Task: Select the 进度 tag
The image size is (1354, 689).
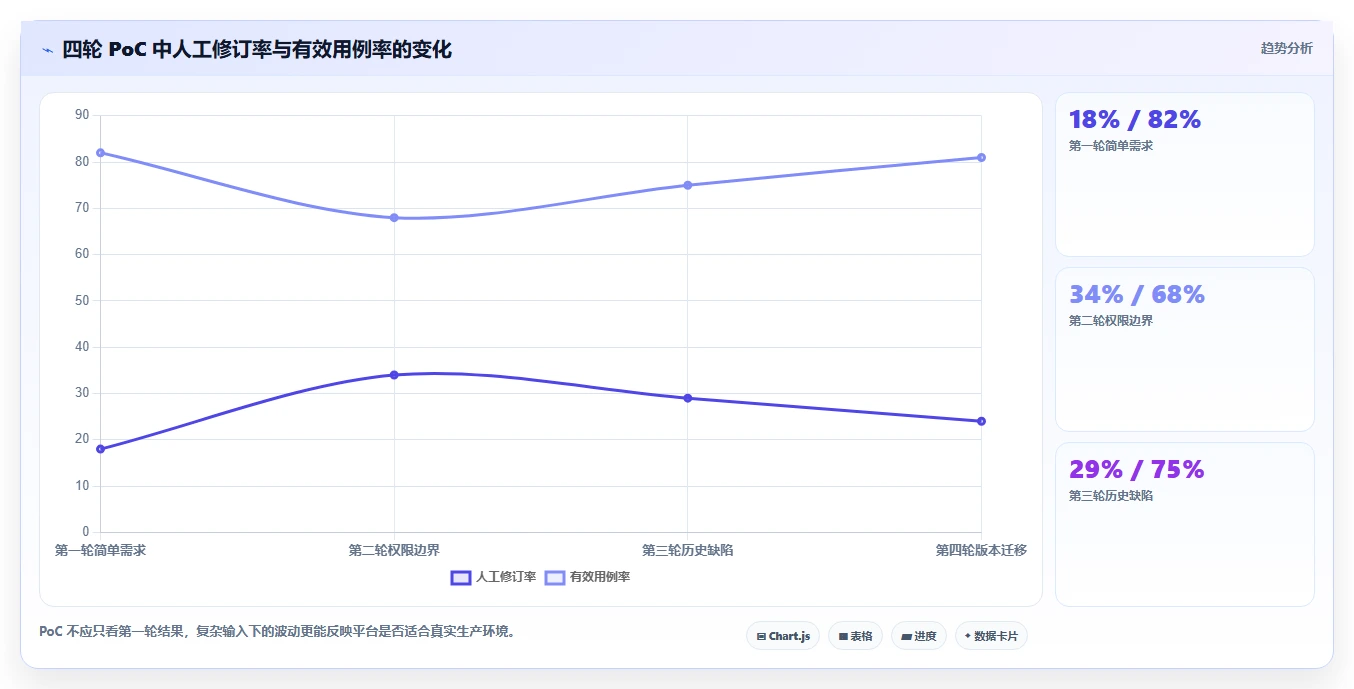Action: click(x=918, y=636)
